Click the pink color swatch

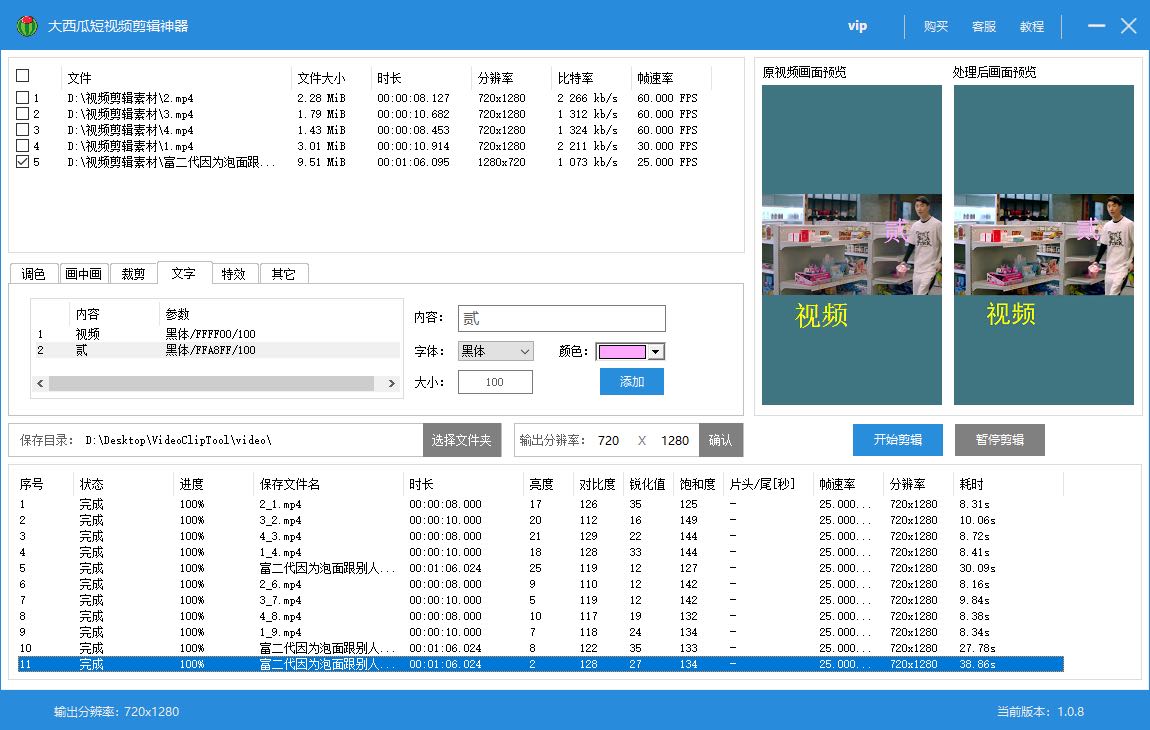click(622, 352)
